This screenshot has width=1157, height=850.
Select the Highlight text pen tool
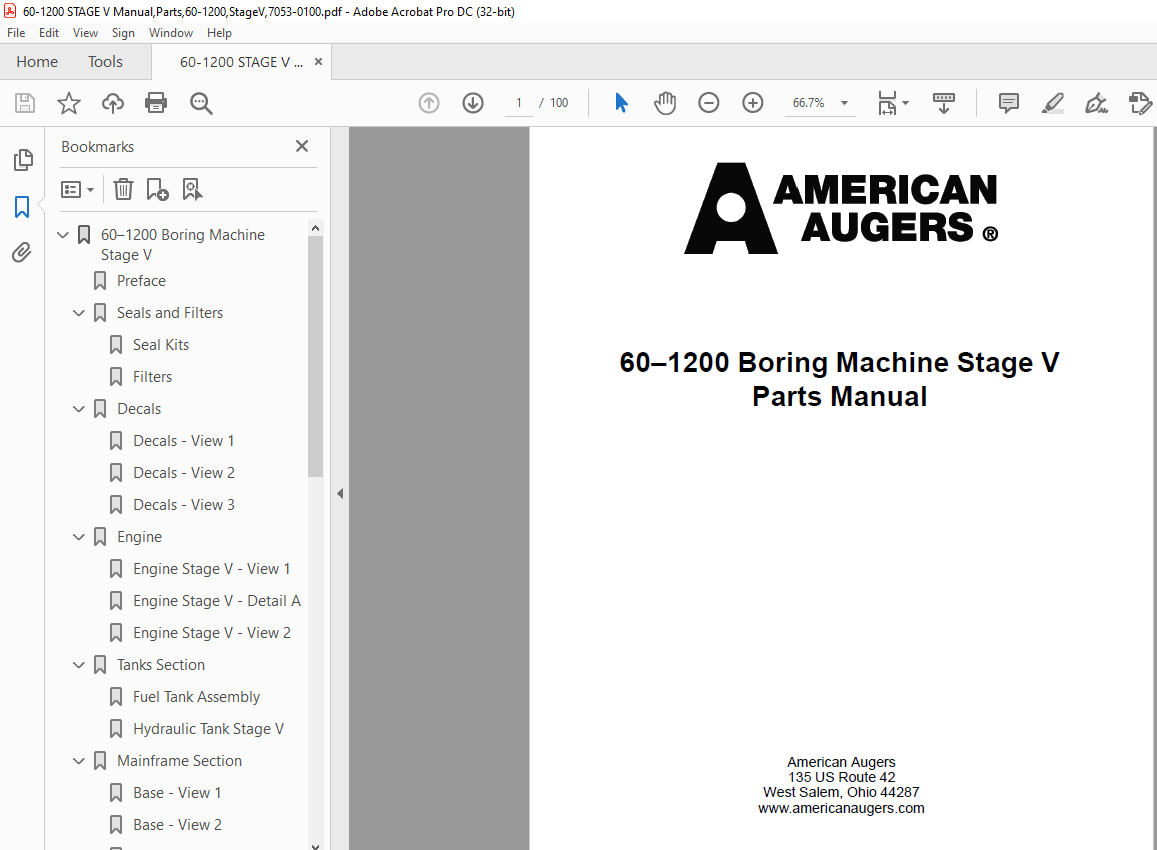(x=1053, y=103)
